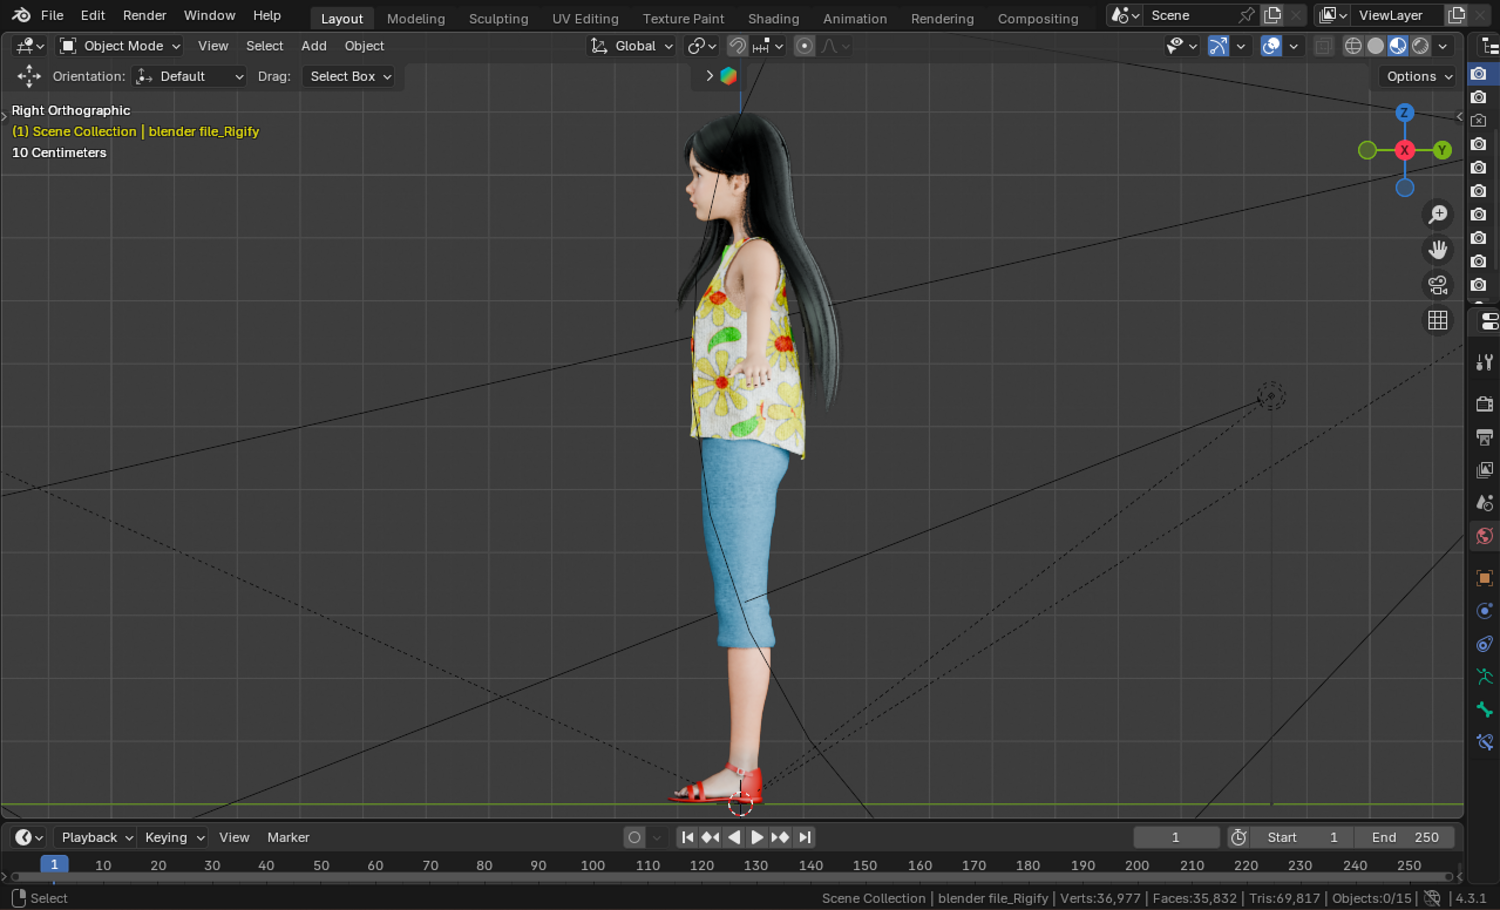The width and height of the screenshot is (1500, 910).
Task: Click the current frame number field
Action: pos(1176,837)
